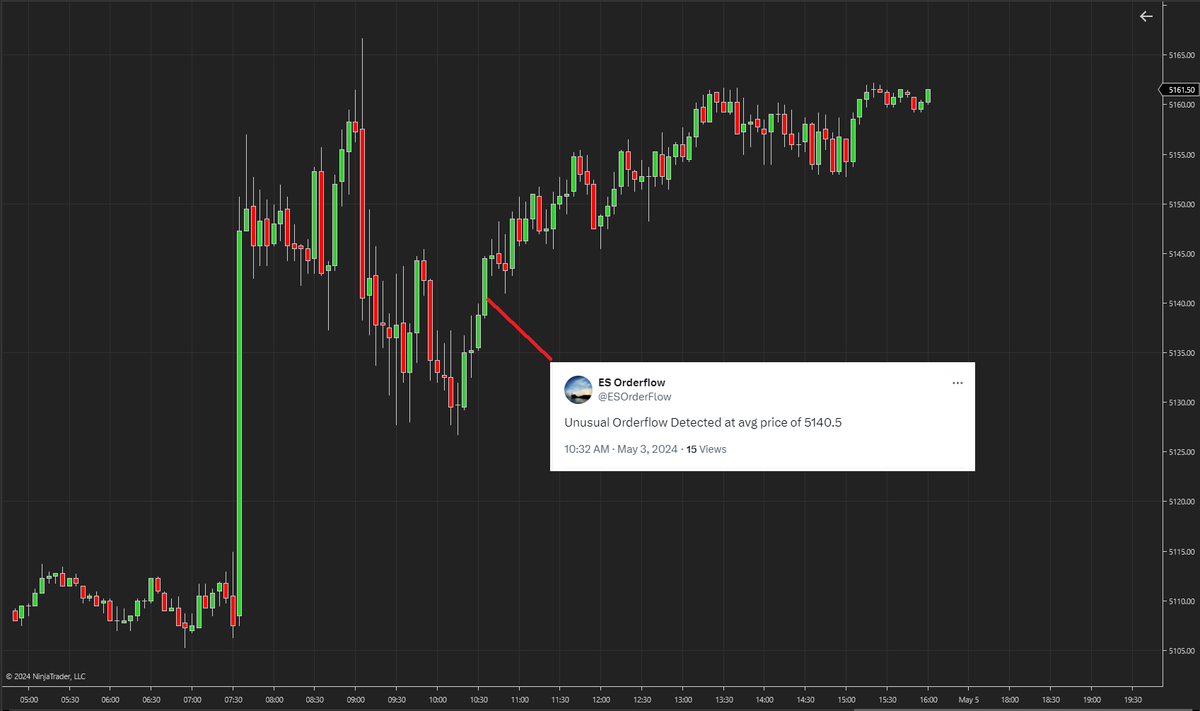Click the 5115.00 price axis label
The width and height of the screenshot is (1200, 711).
1181,552
